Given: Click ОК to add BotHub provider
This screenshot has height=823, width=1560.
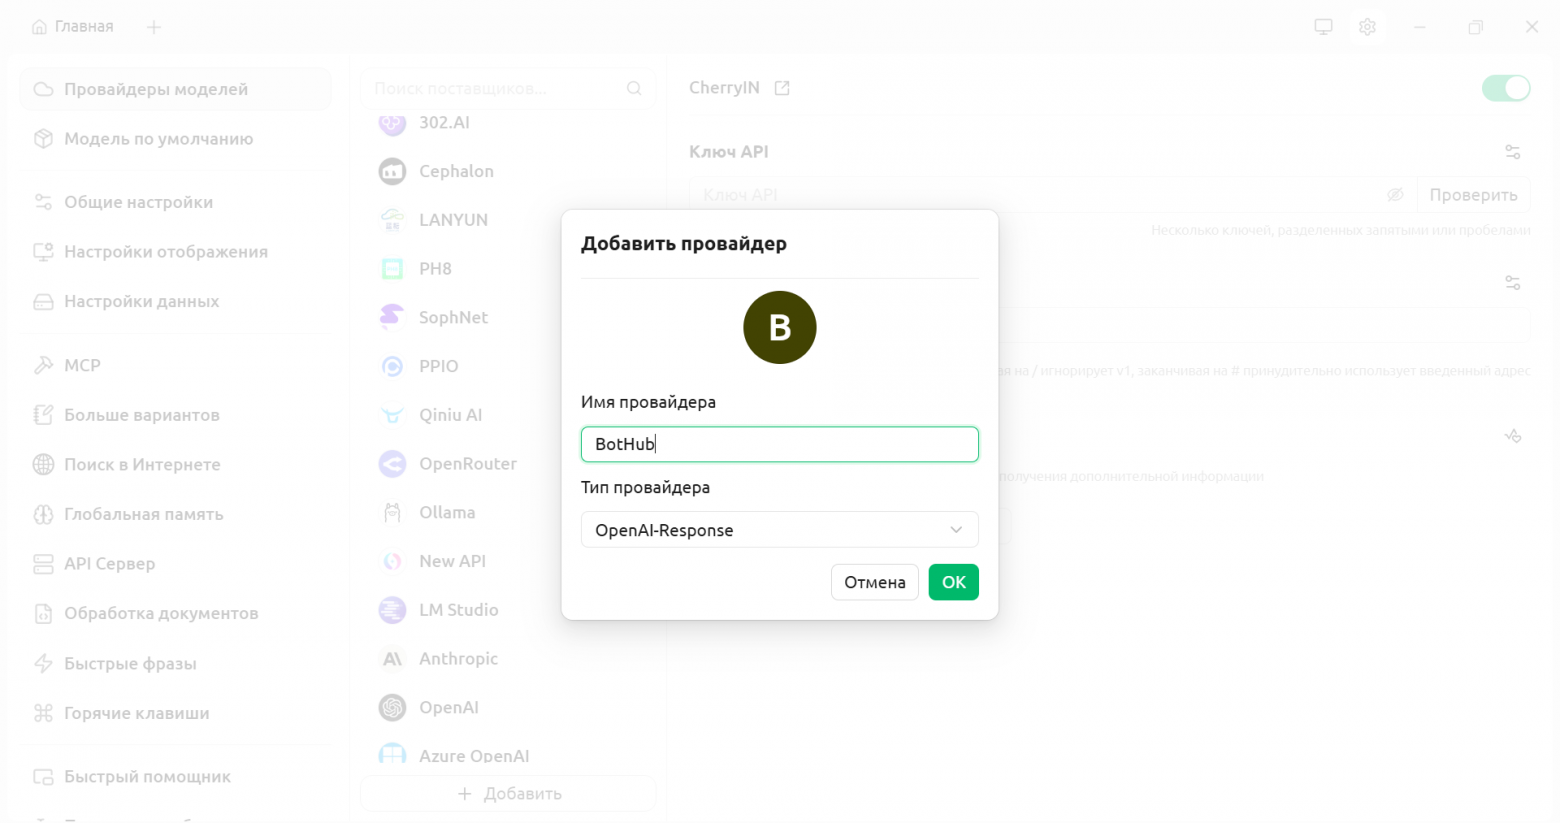Looking at the screenshot, I should coord(953,581).
